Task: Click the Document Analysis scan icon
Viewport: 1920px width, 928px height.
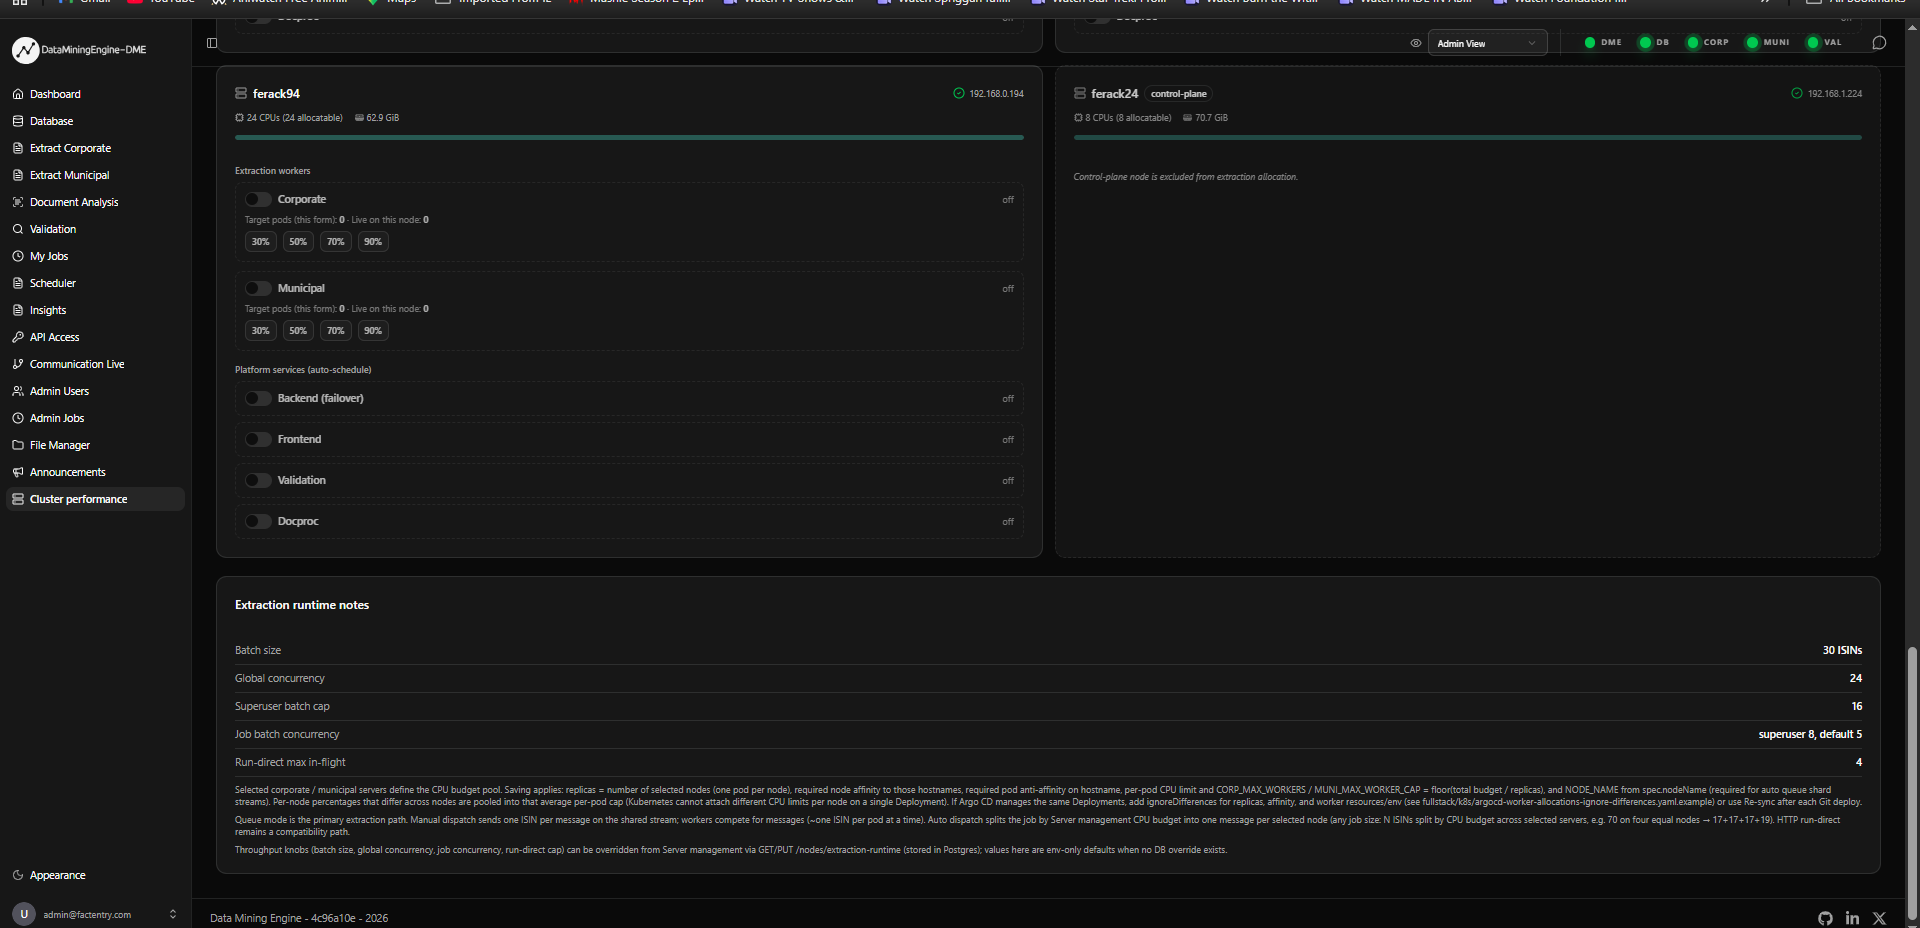Action: (18, 202)
